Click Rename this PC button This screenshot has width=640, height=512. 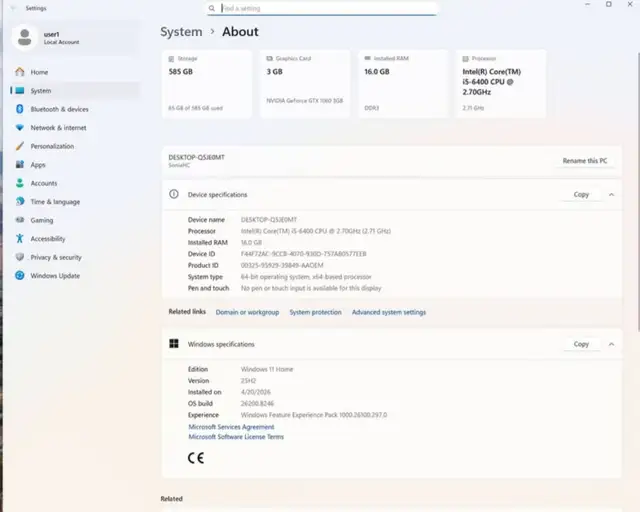[x=585, y=161]
